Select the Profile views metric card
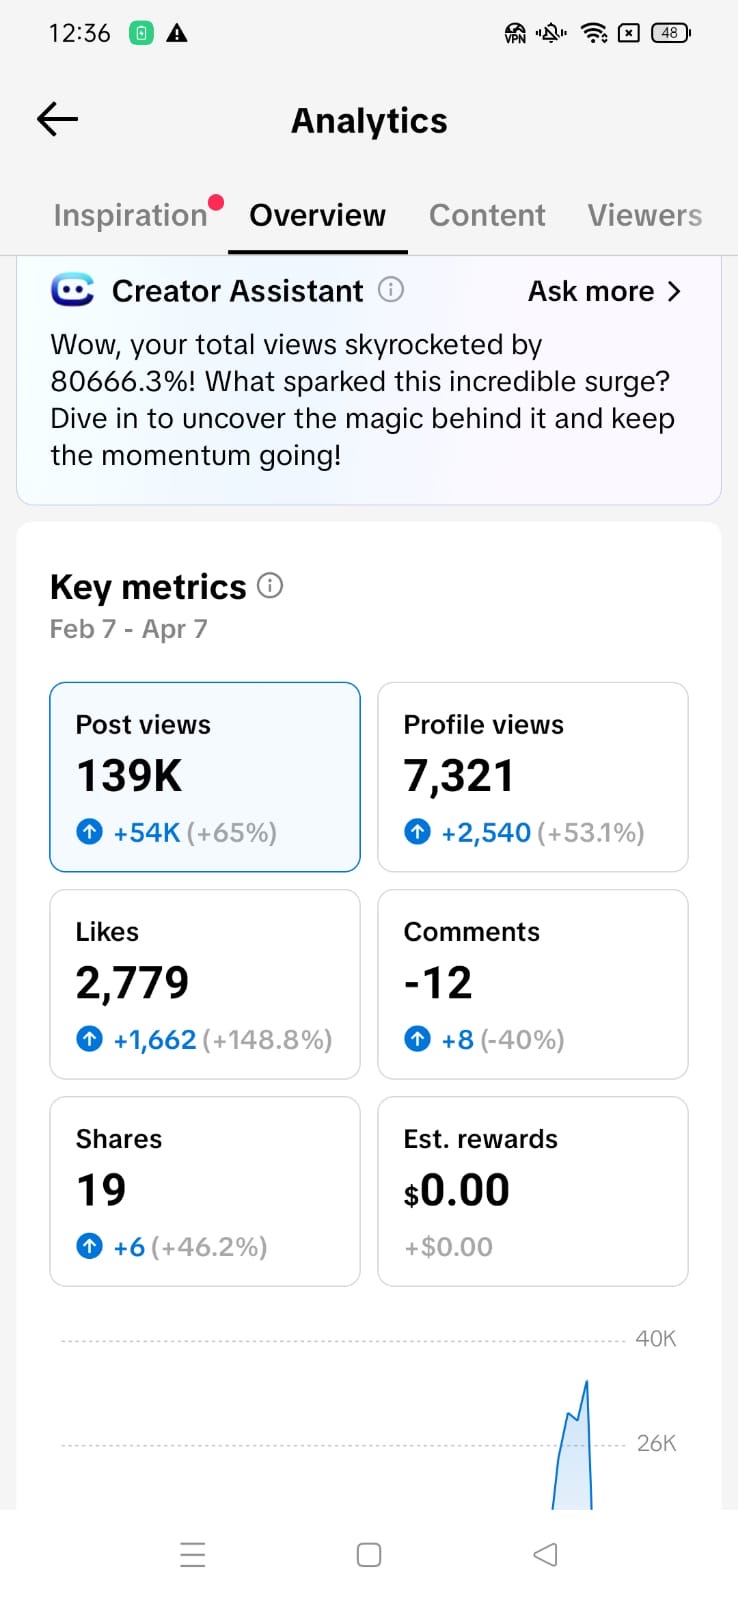 532,777
